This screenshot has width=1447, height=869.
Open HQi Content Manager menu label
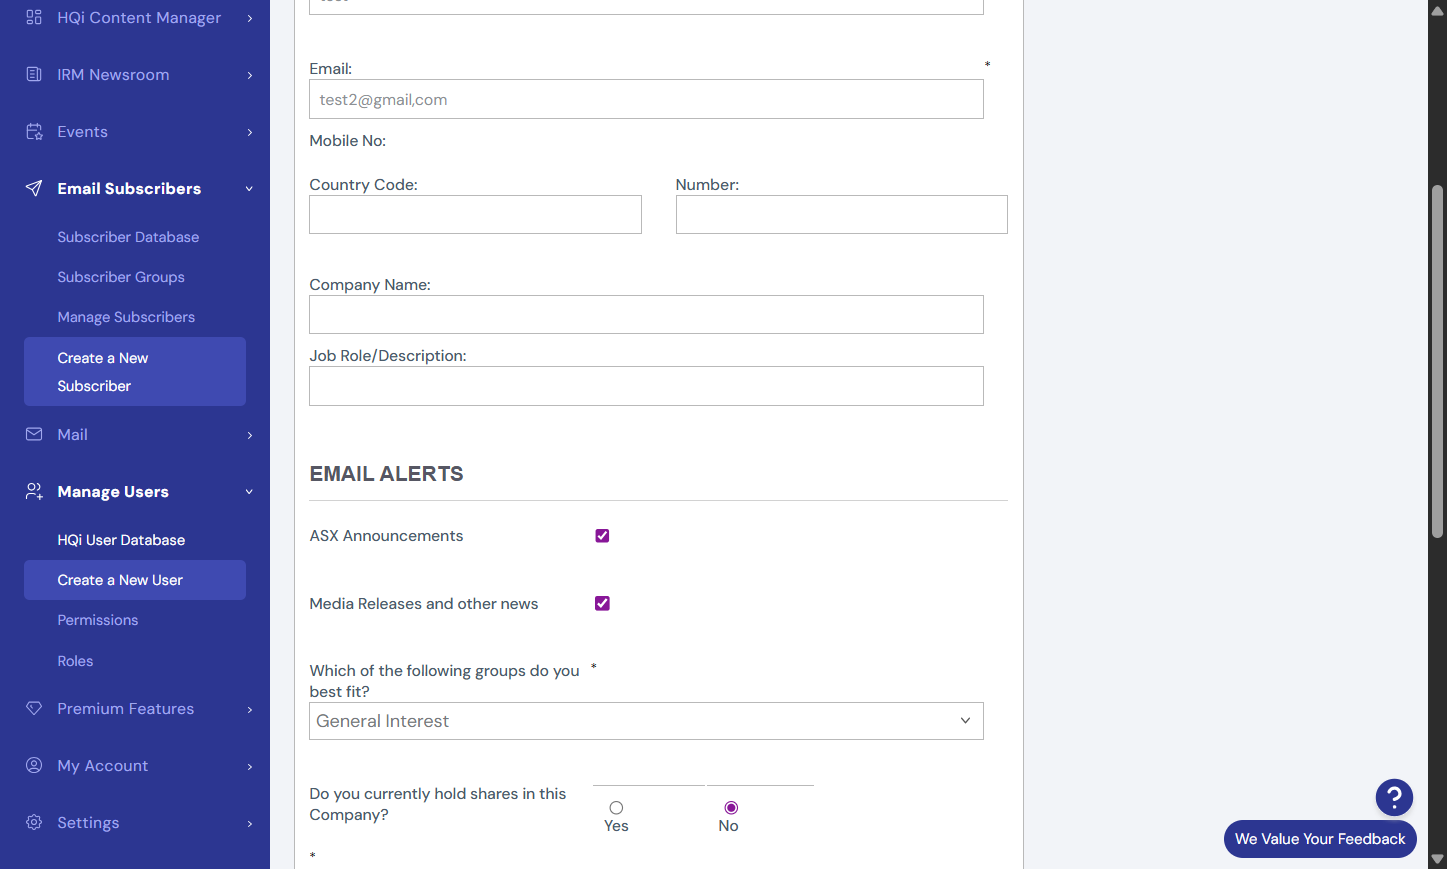(139, 18)
